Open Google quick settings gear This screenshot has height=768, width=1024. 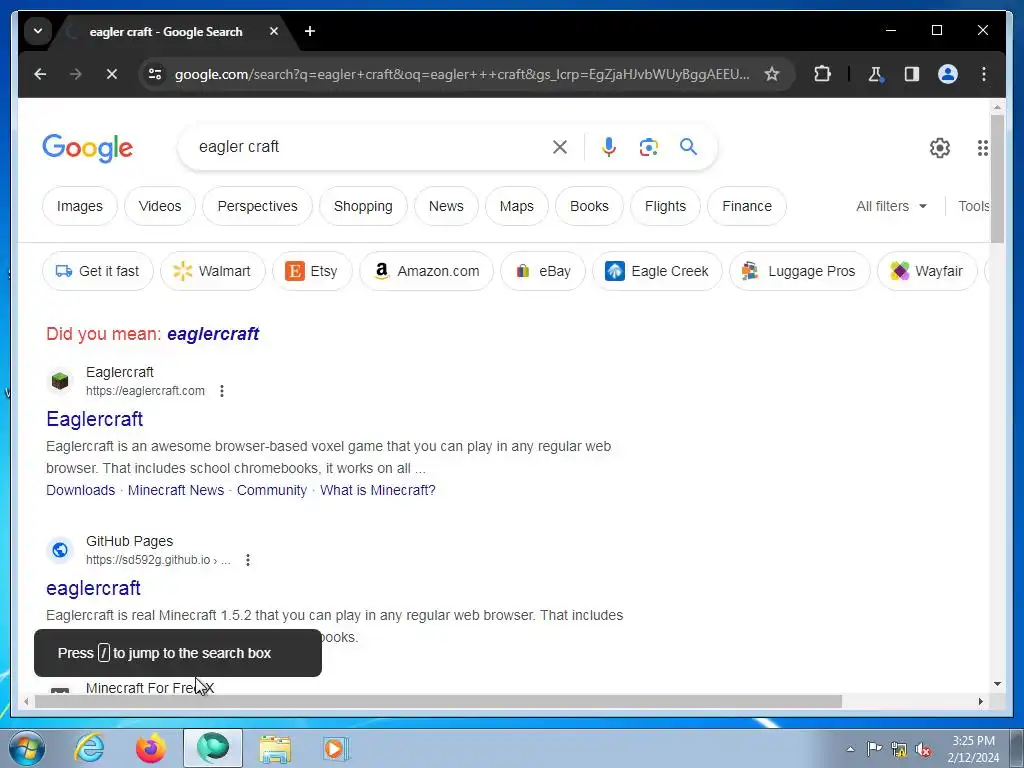(x=940, y=148)
